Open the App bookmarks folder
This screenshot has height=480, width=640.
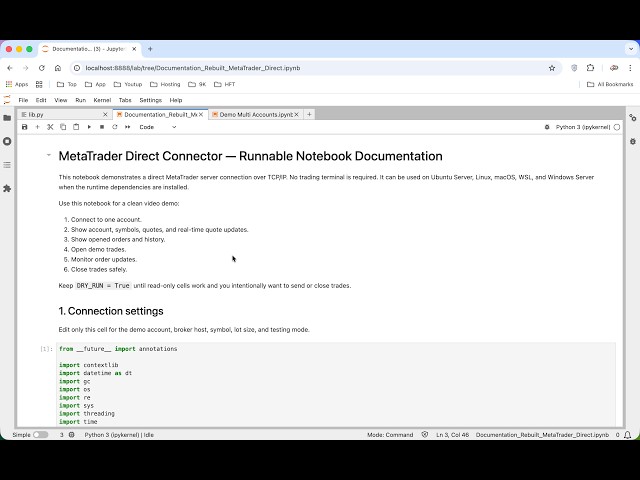click(x=95, y=84)
